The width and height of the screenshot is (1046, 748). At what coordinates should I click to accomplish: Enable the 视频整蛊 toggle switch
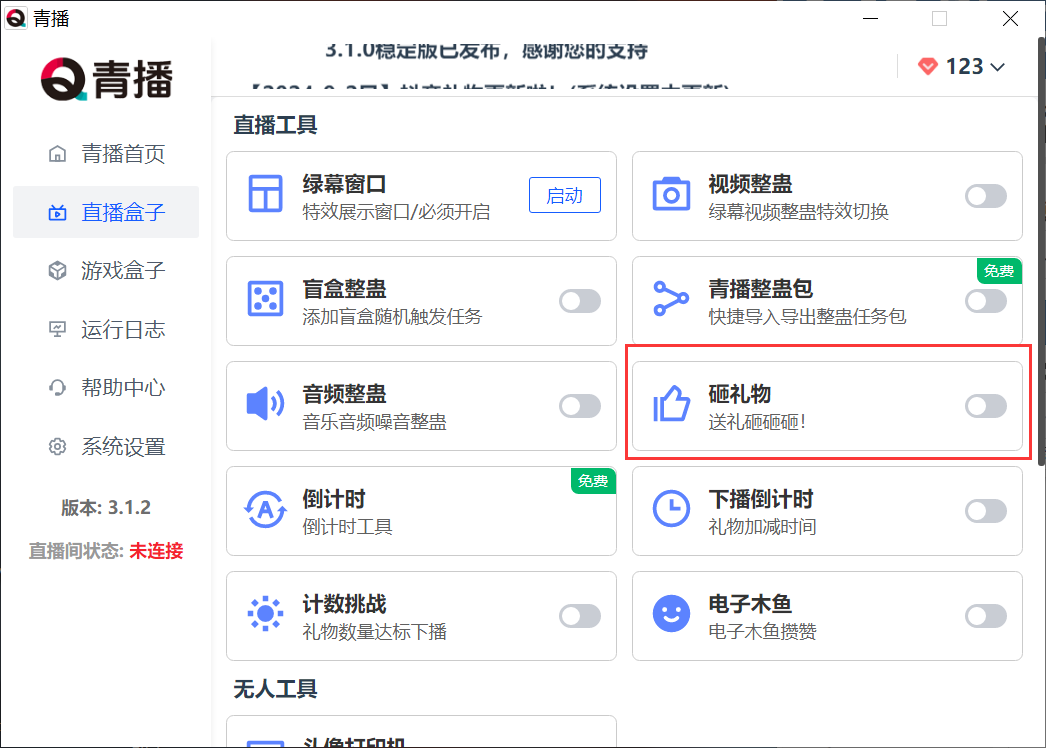tap(985, 196)
